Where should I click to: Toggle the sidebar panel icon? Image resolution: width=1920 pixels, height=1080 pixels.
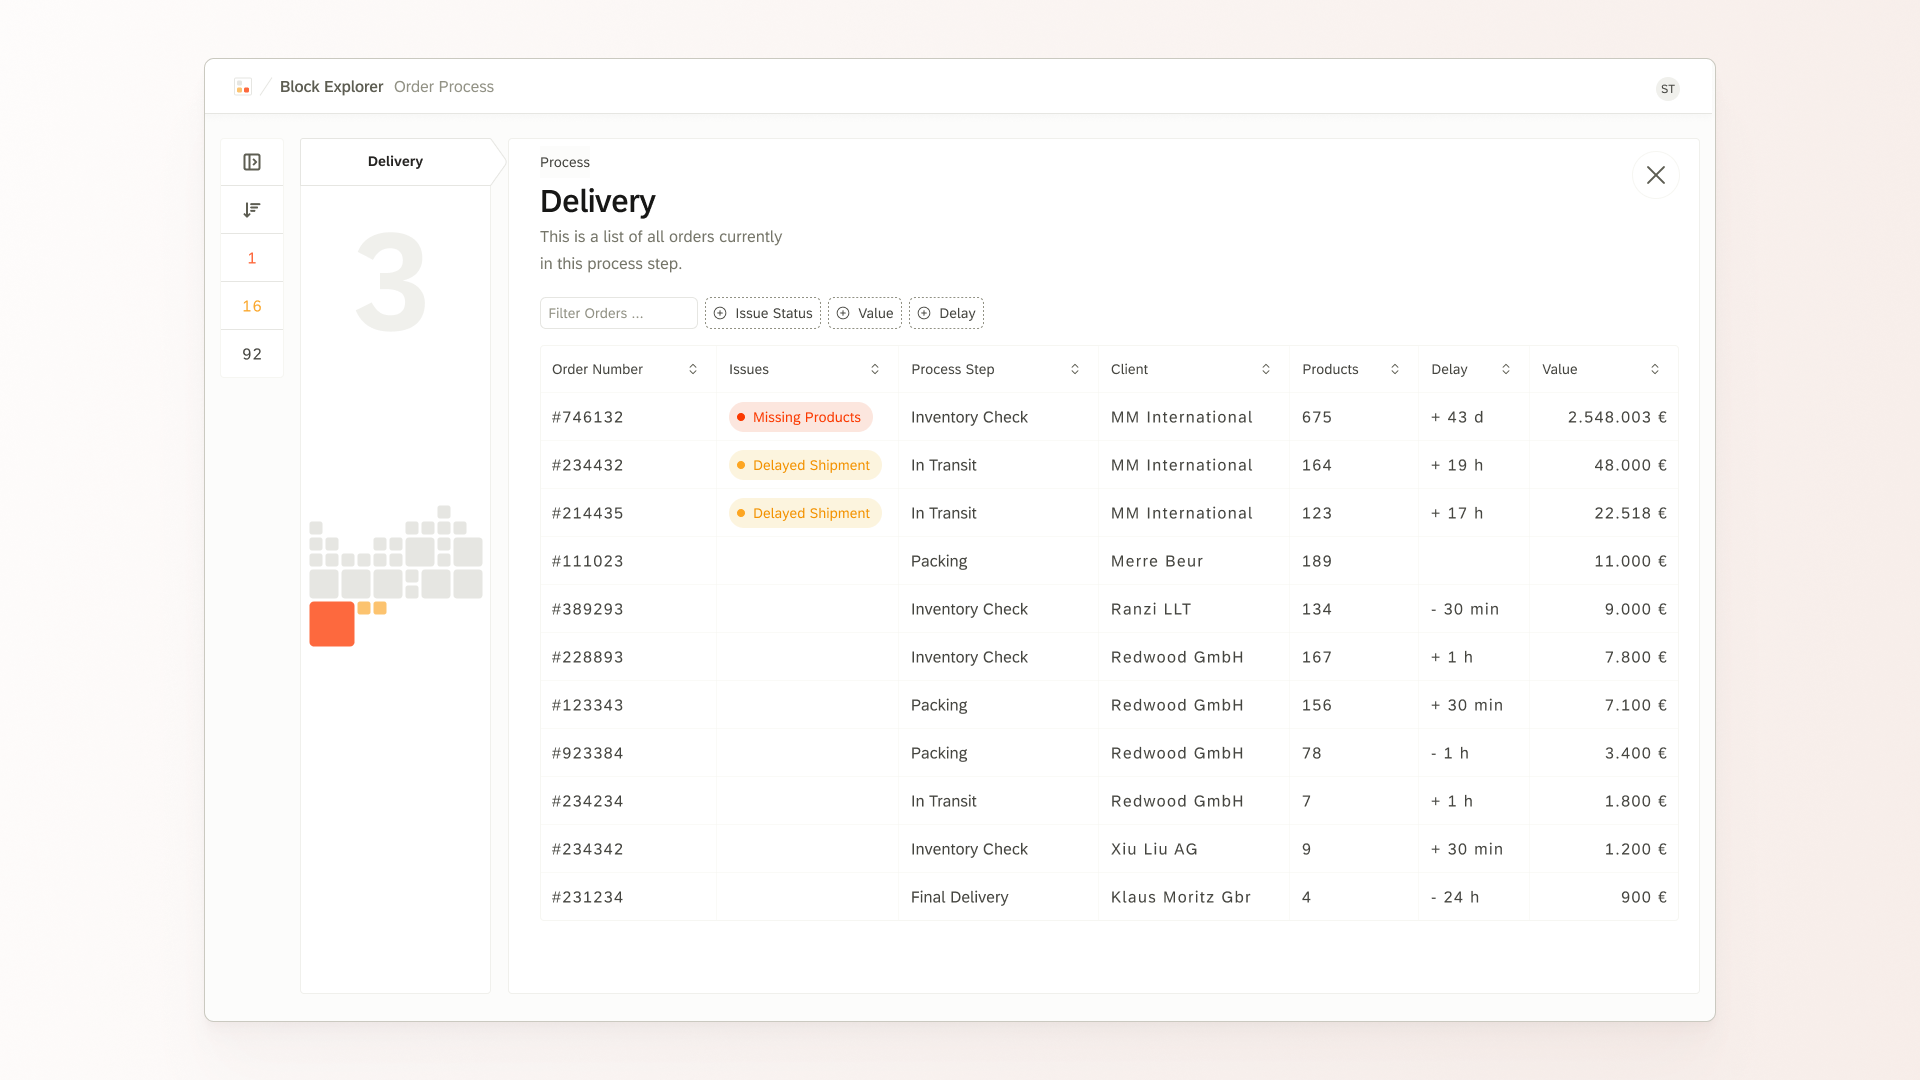[252, 162]
